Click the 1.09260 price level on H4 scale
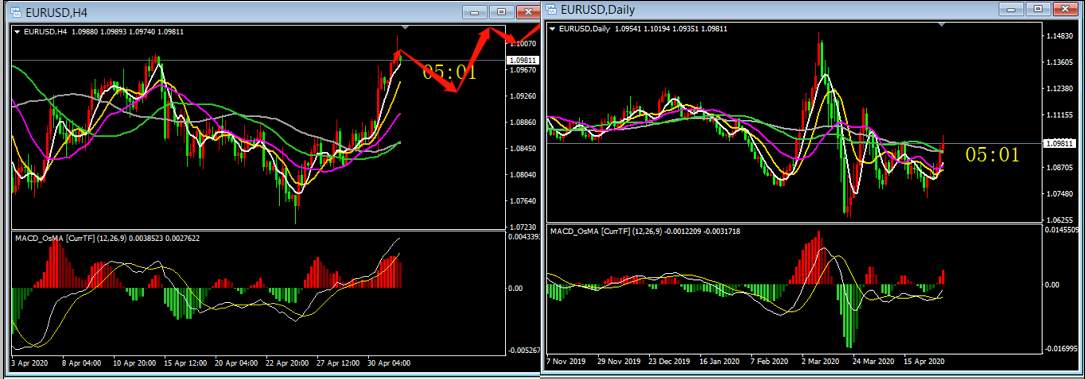This screenshot has height=379, width=1085. click(522, 96)
